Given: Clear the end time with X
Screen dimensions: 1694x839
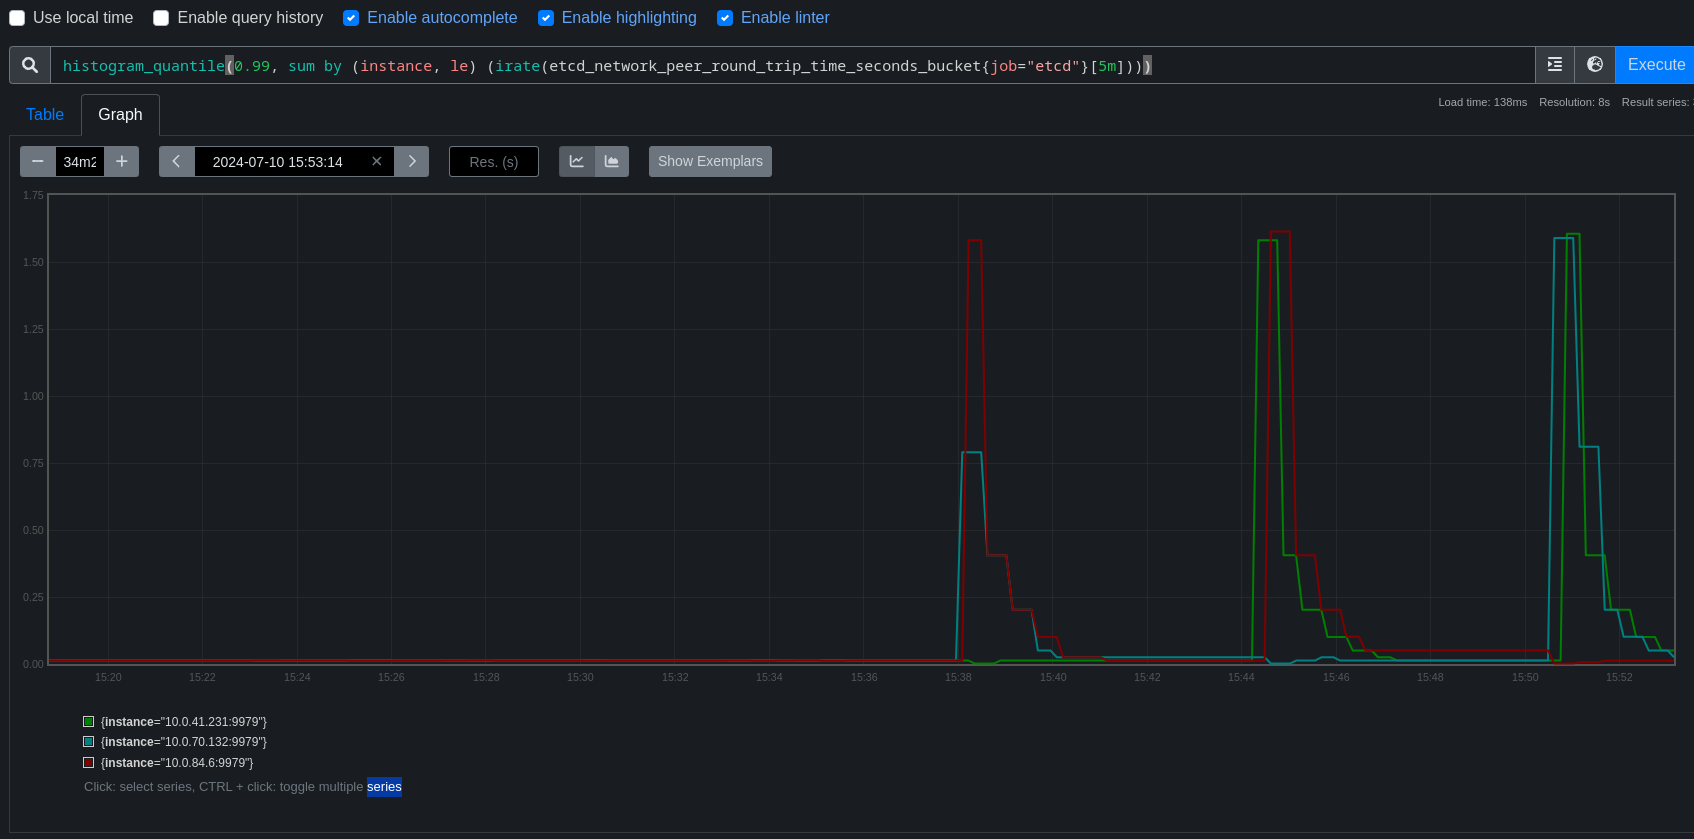Looking at the screenshot, I should 377,162.
